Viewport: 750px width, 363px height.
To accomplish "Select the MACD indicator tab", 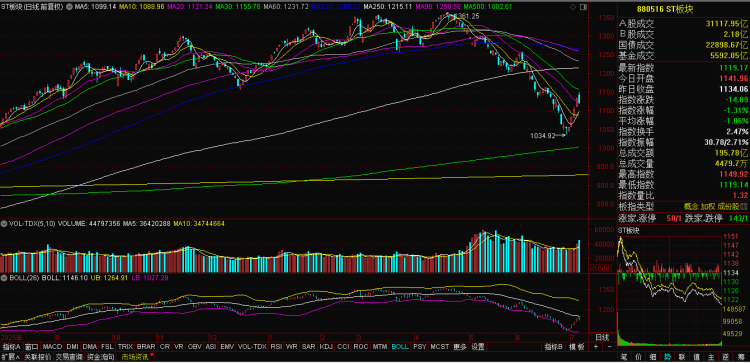I will pyautogui.click(x=53, y=347).
